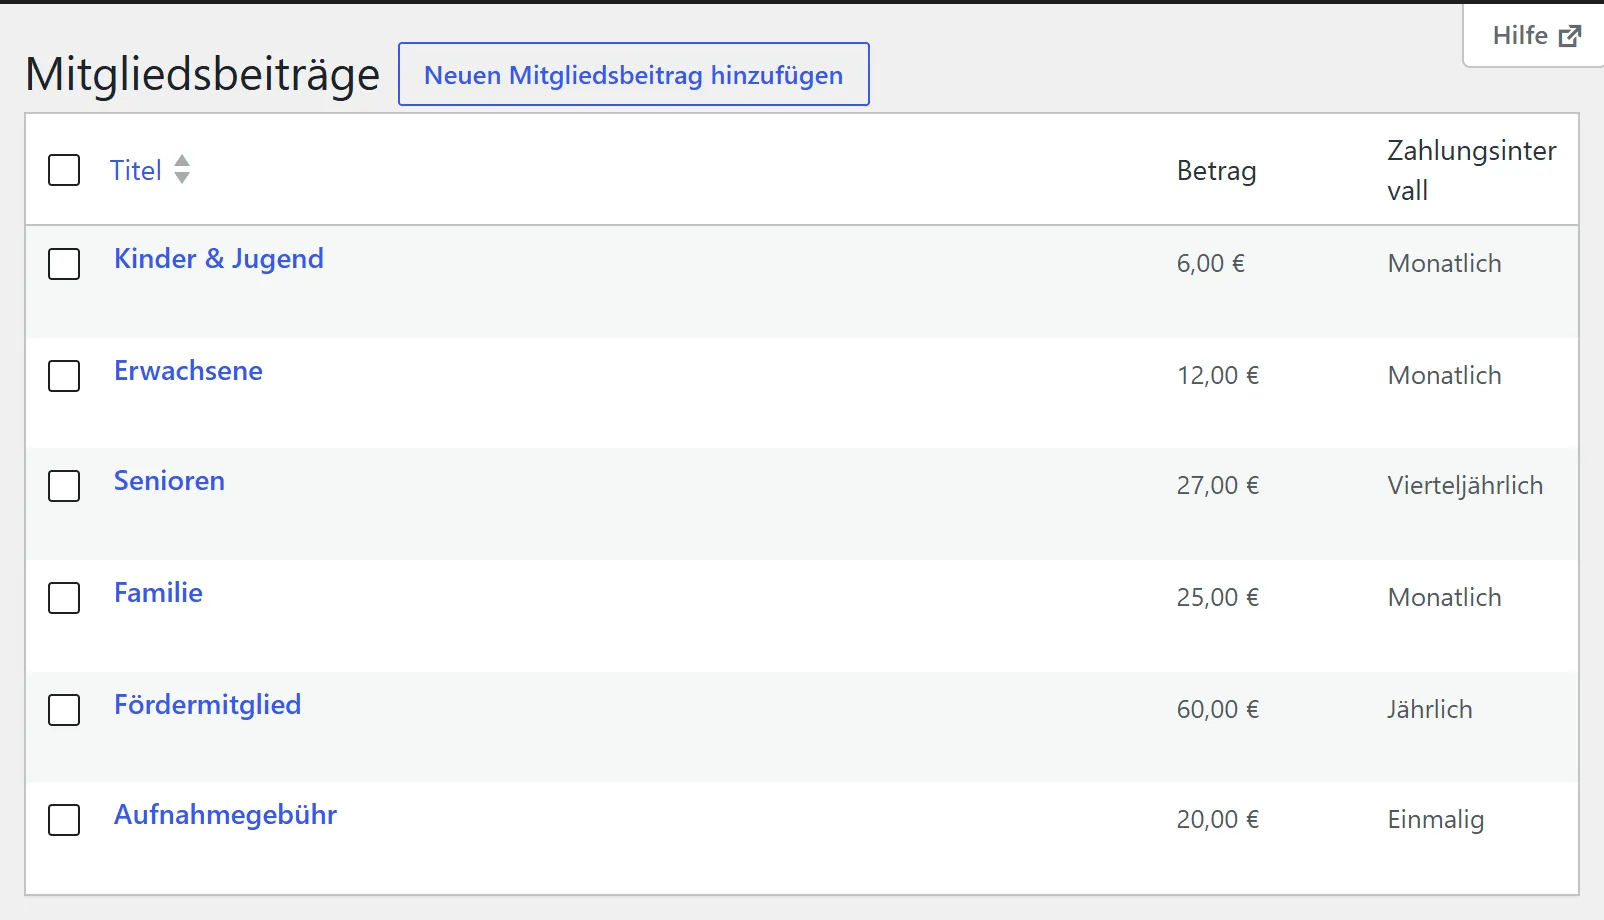Click the 20,00 € amount
The image size is (1604, 920).
[1217, 820]
